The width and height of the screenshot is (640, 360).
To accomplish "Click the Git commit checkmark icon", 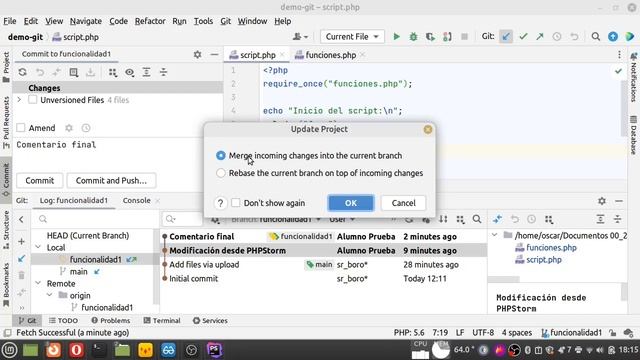I will pos(523,37).
